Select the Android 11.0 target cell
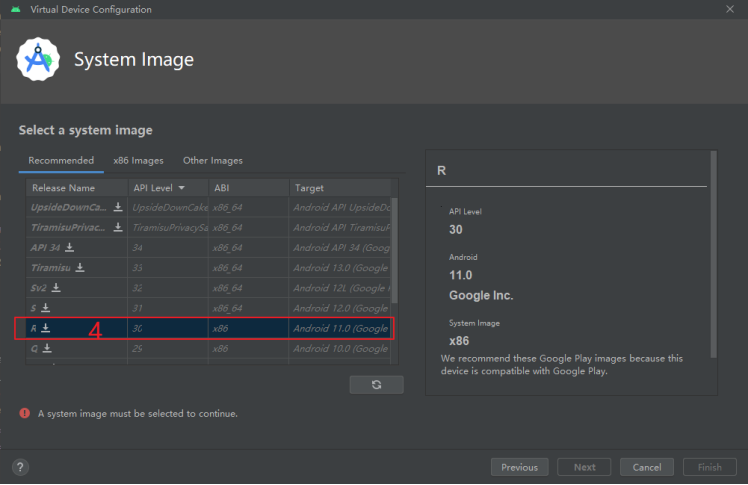Image resolution: width=748 pixels, height=485 pixels. [x=340, y=328]
